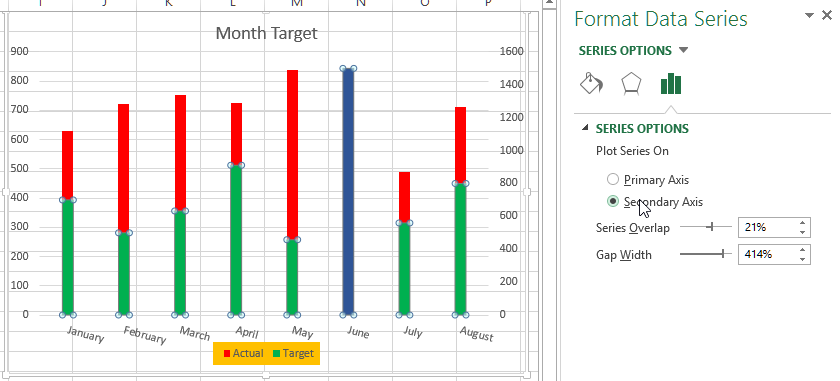
Task: Click the red January Actual bar segment
Action: coord(68,165)
